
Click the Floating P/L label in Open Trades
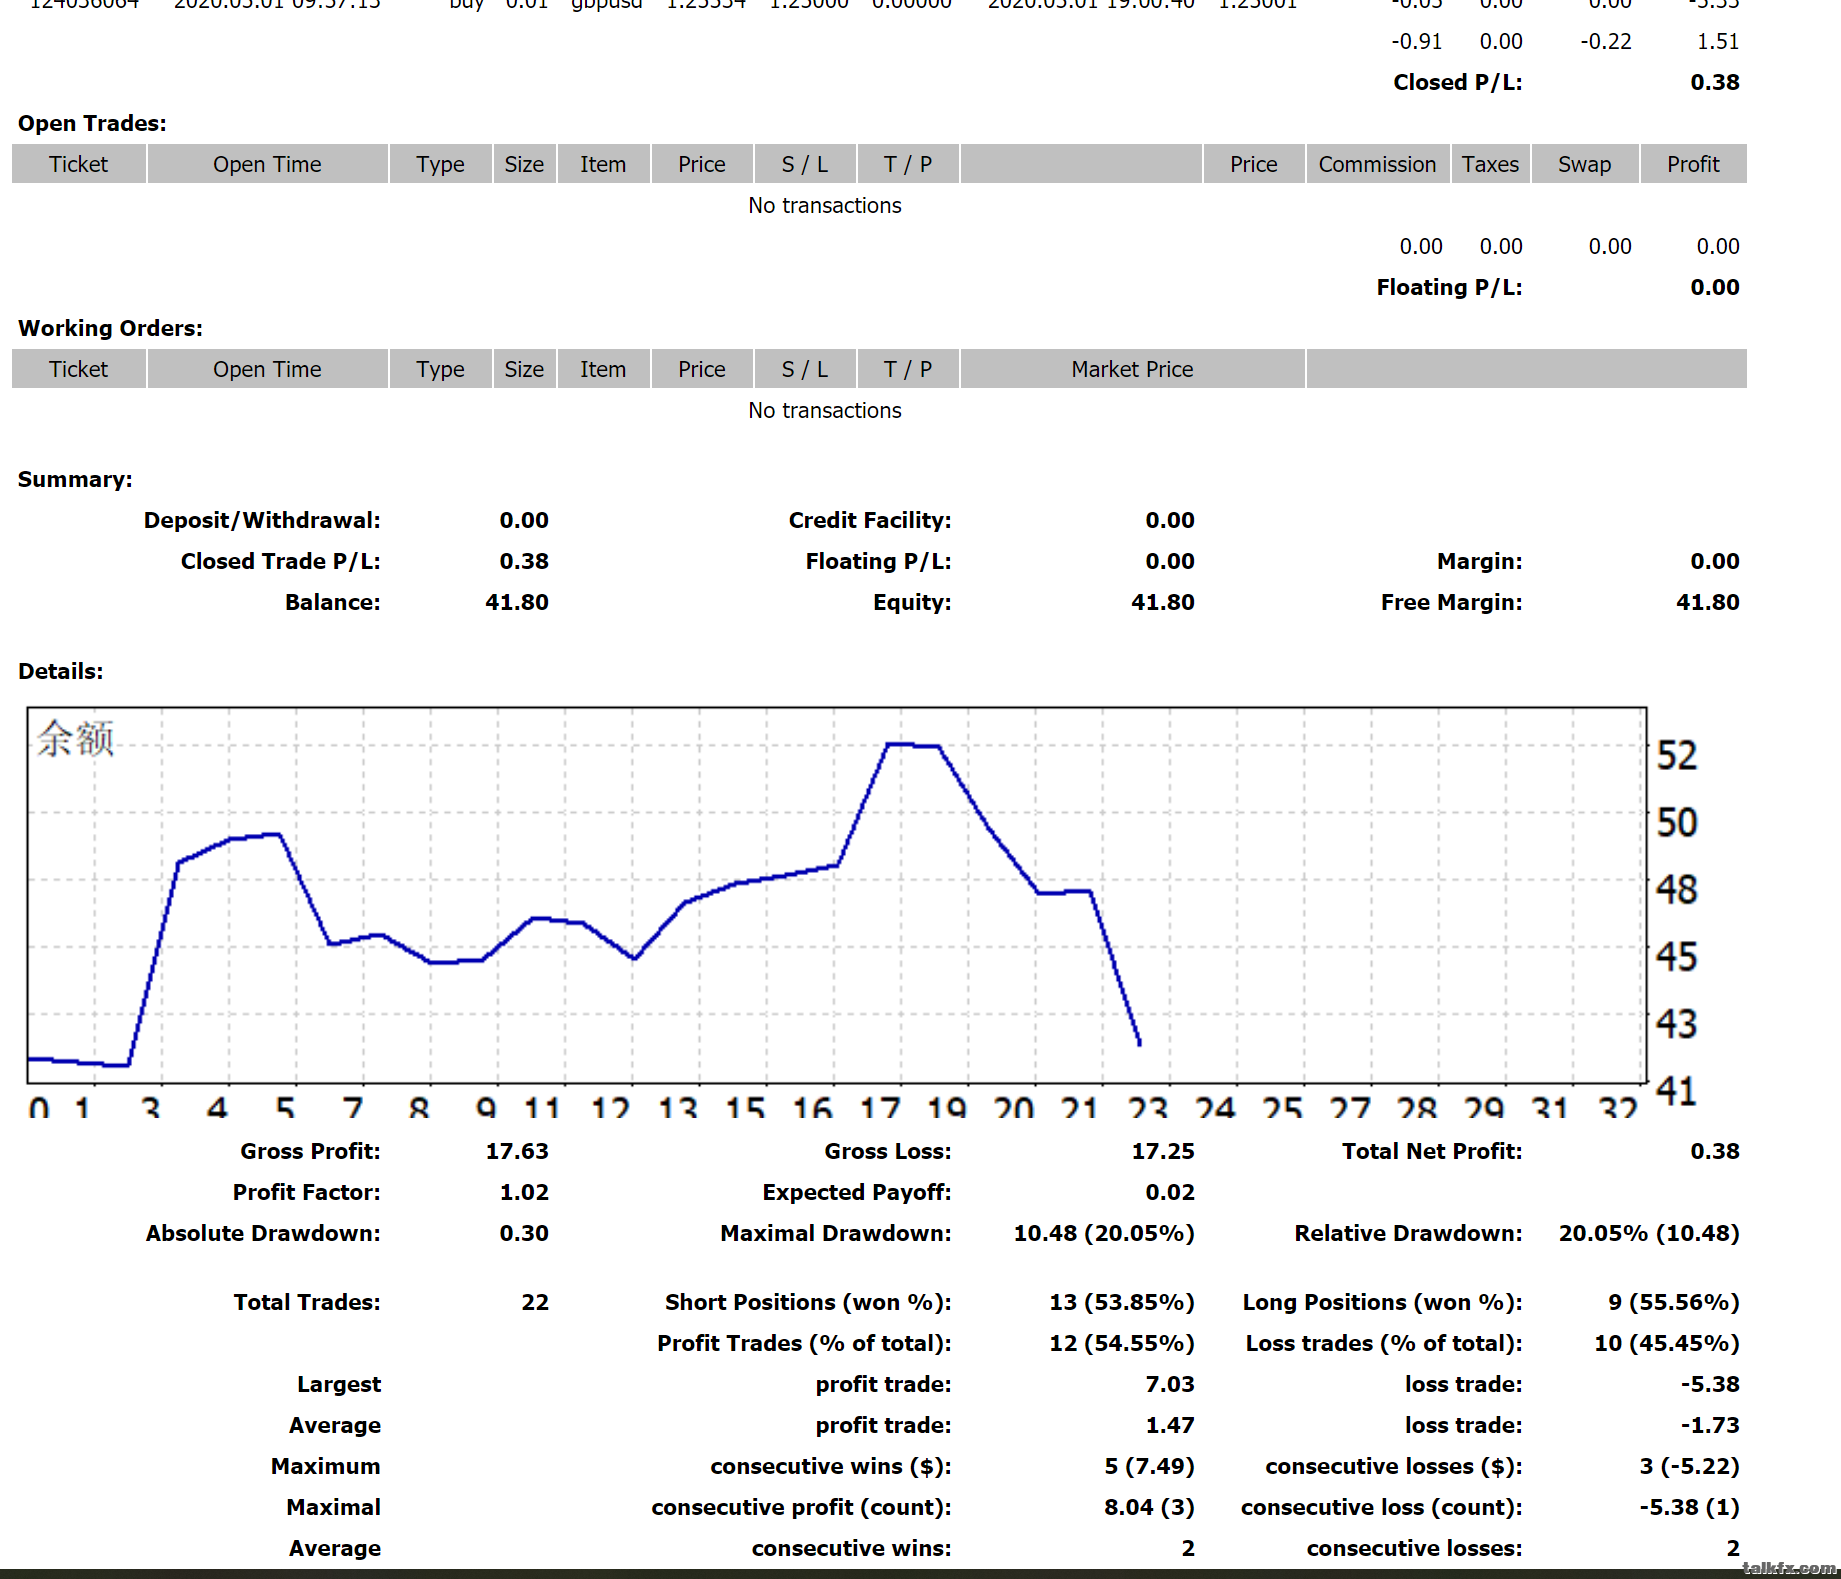(x=1449, y=287)
